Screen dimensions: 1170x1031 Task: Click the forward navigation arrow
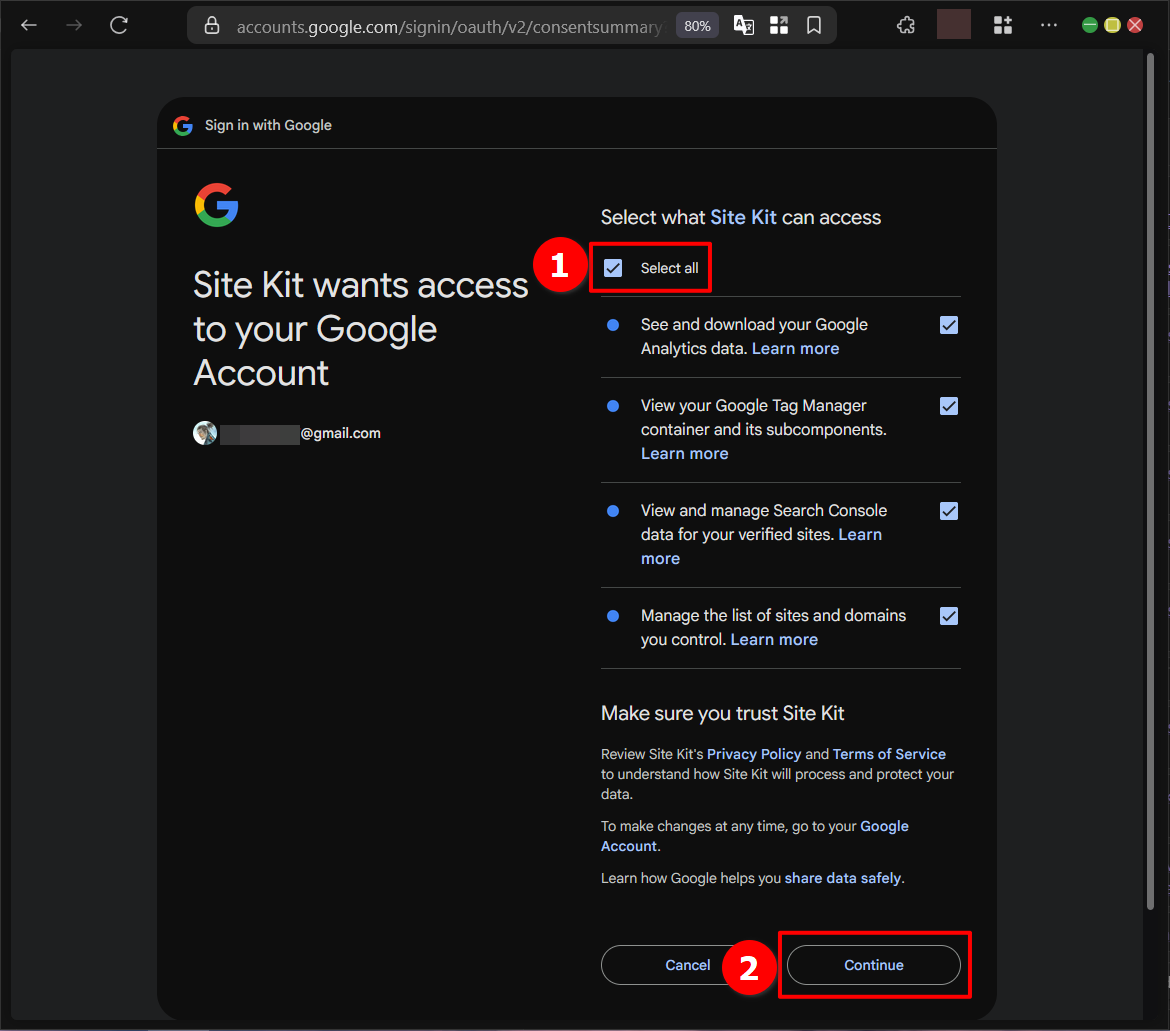(x=73, y=24)
